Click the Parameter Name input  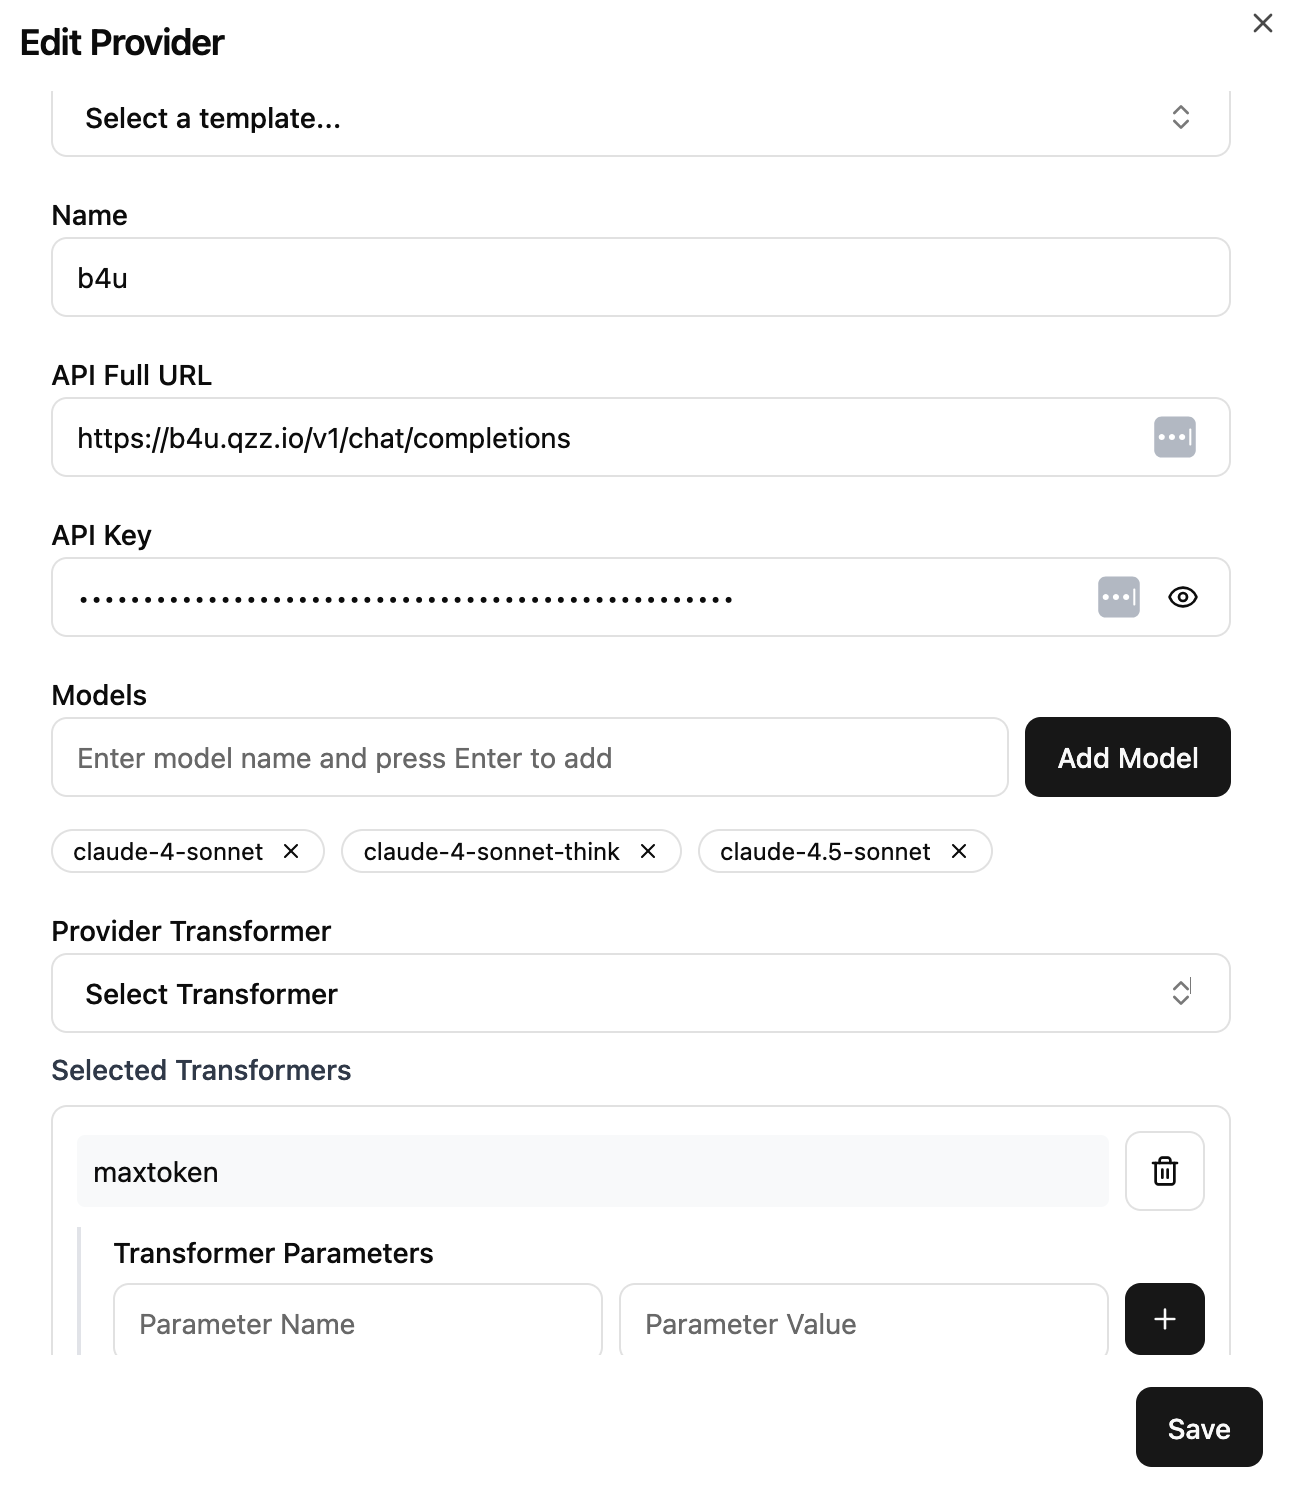(357, 1320)
